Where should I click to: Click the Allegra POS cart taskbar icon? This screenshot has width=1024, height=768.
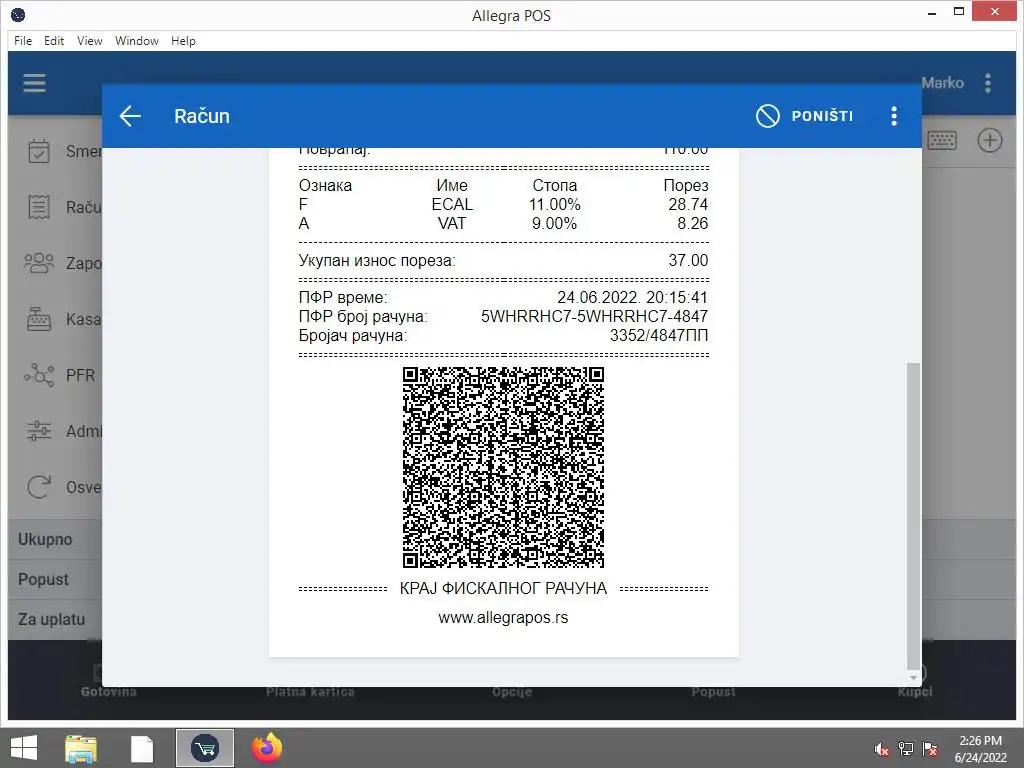(x=204, y=748)
